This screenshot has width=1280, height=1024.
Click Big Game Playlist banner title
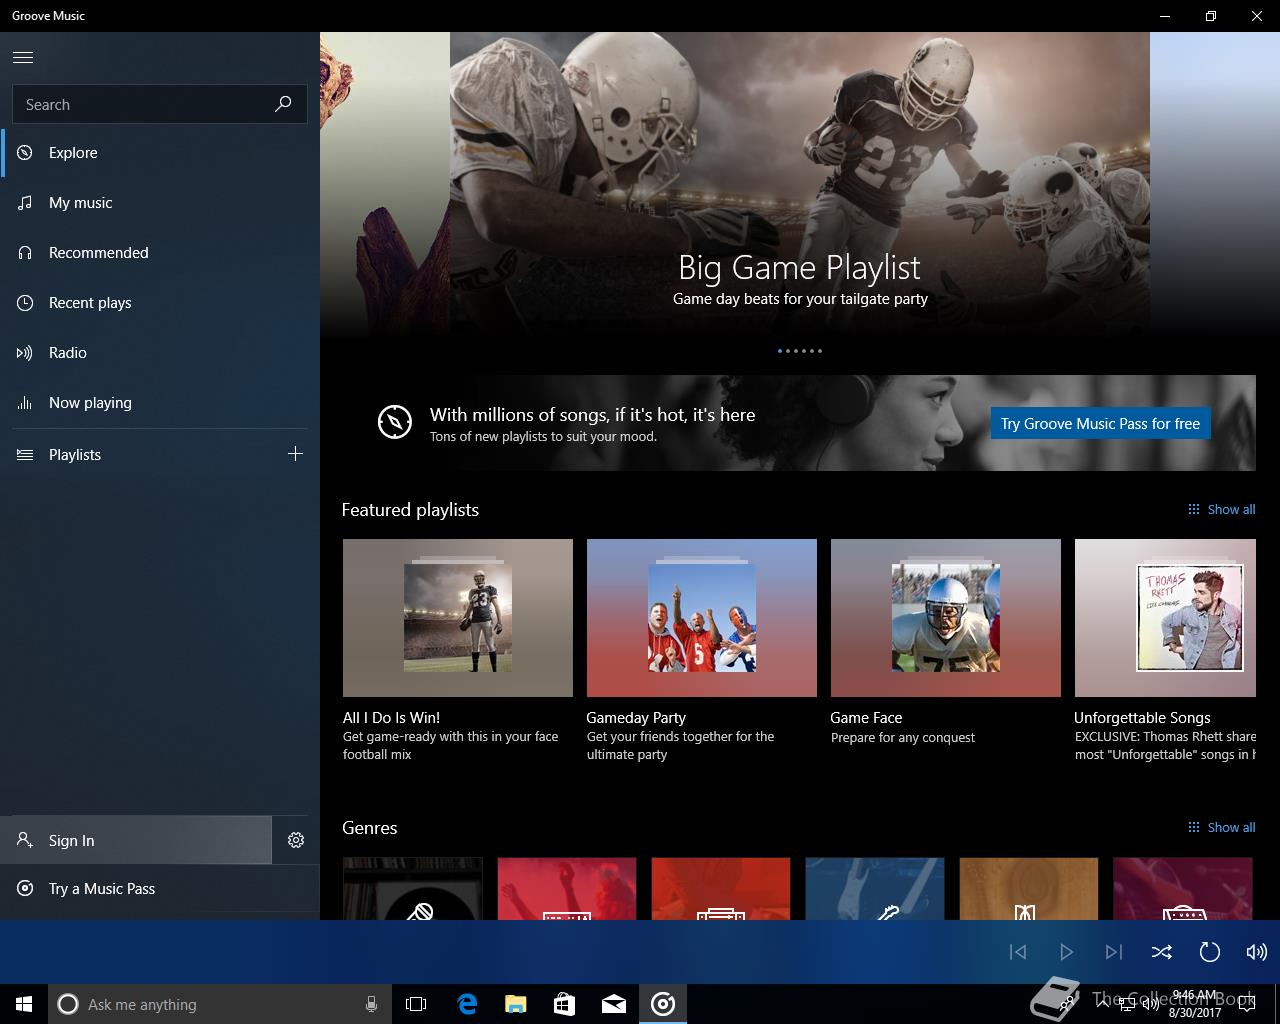[x=799, y=267]
